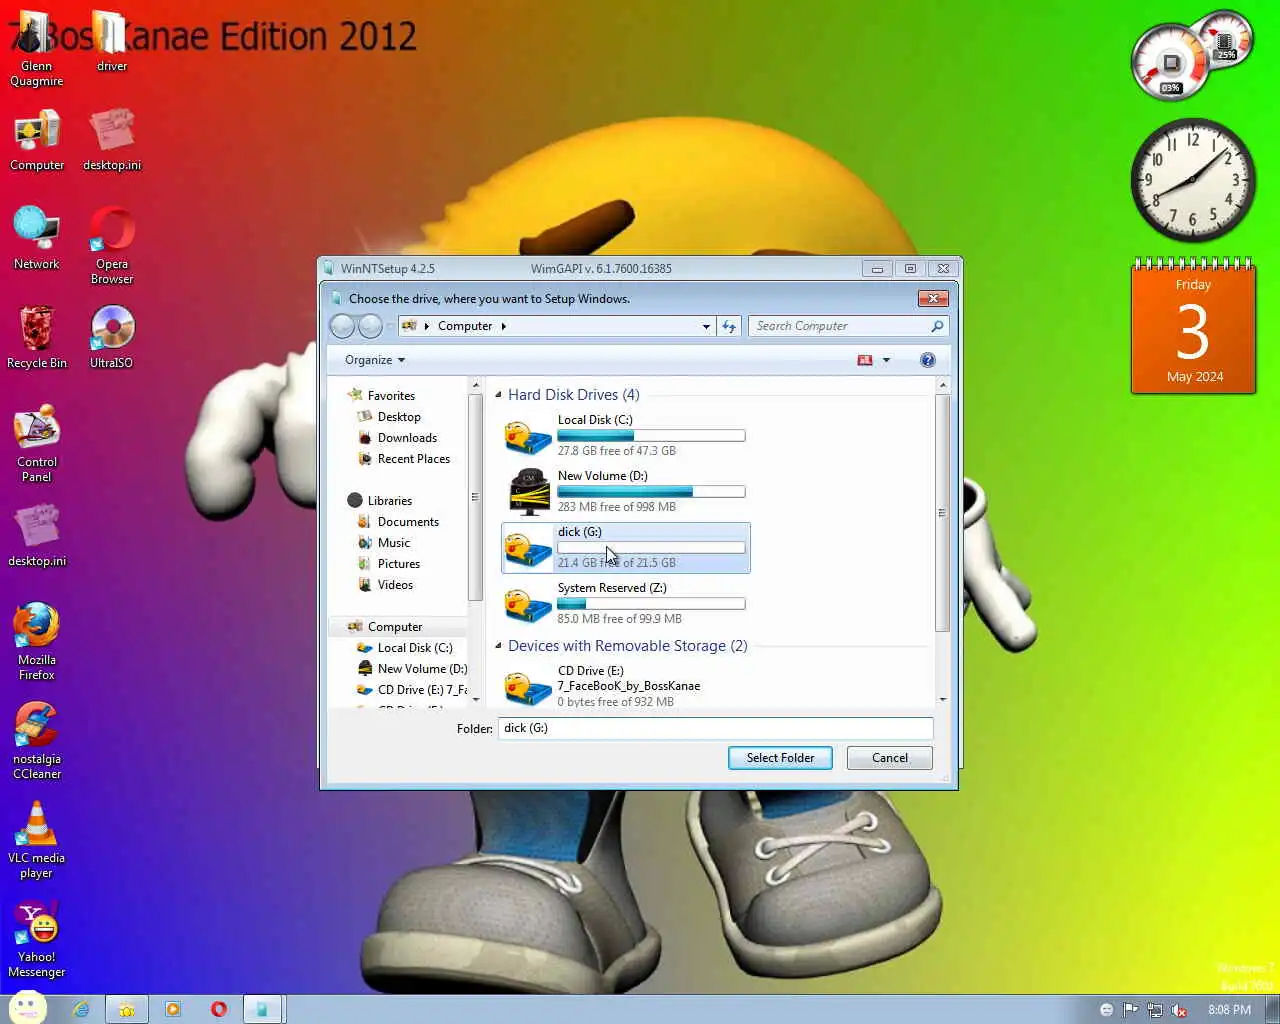Click the network tray icon

click(1155, 1010)
